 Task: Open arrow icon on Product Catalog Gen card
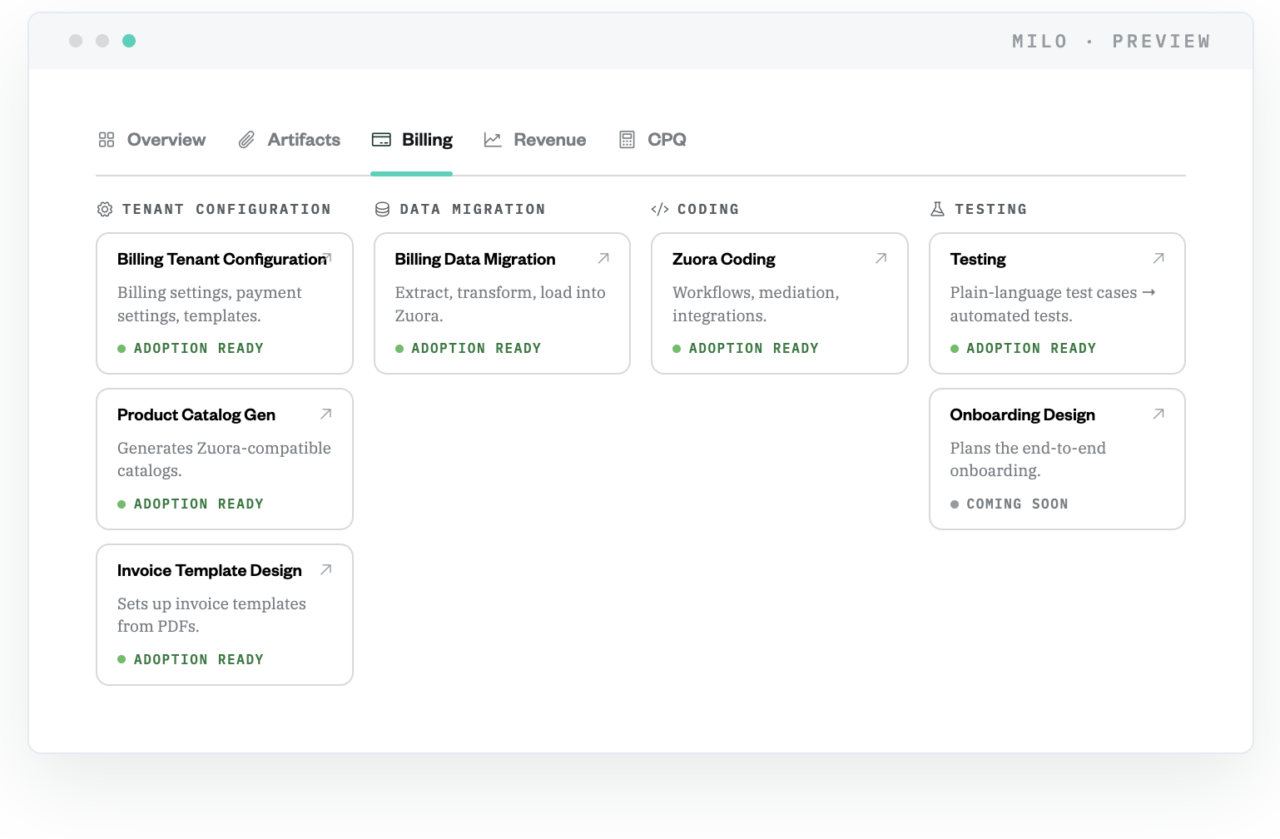(326, 414)
